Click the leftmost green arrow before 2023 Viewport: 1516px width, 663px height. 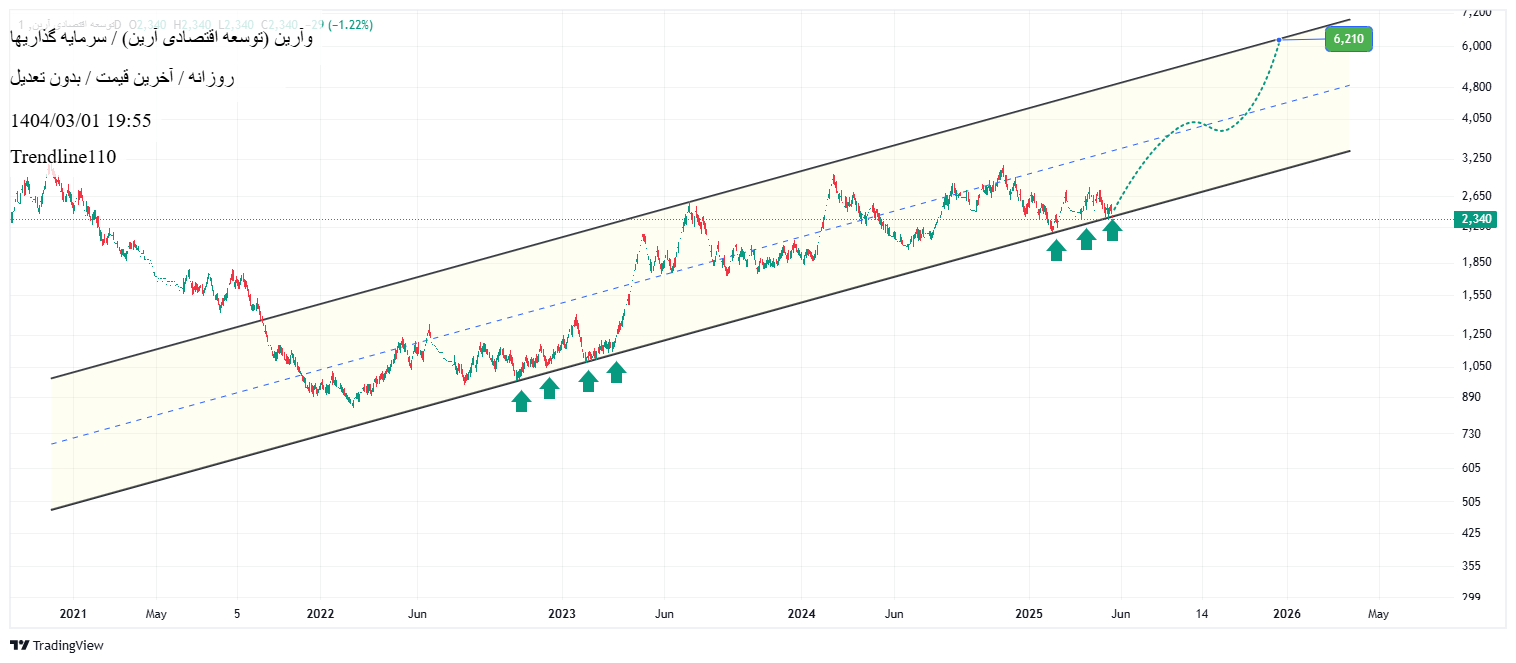pyautogui.click(x=521, y=401)
